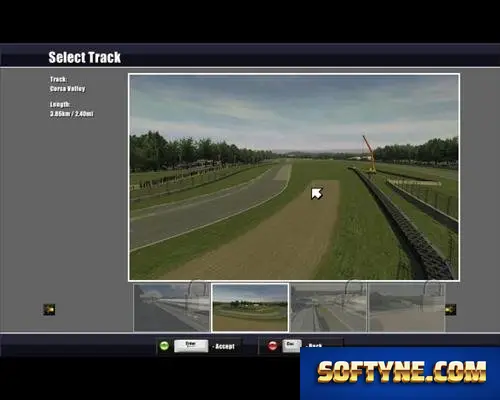The image size is (500, 400).
Task: Click the Esc key button beside Back
Action: click(292, 346)
